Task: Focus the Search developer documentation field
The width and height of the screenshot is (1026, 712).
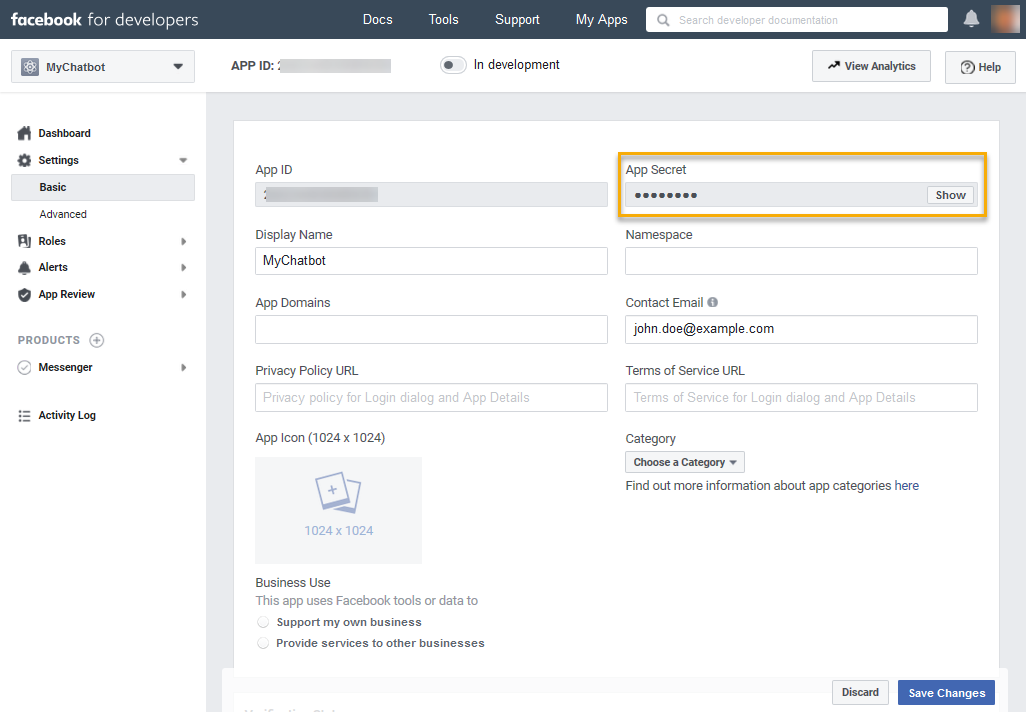Action: pos(796,20)
